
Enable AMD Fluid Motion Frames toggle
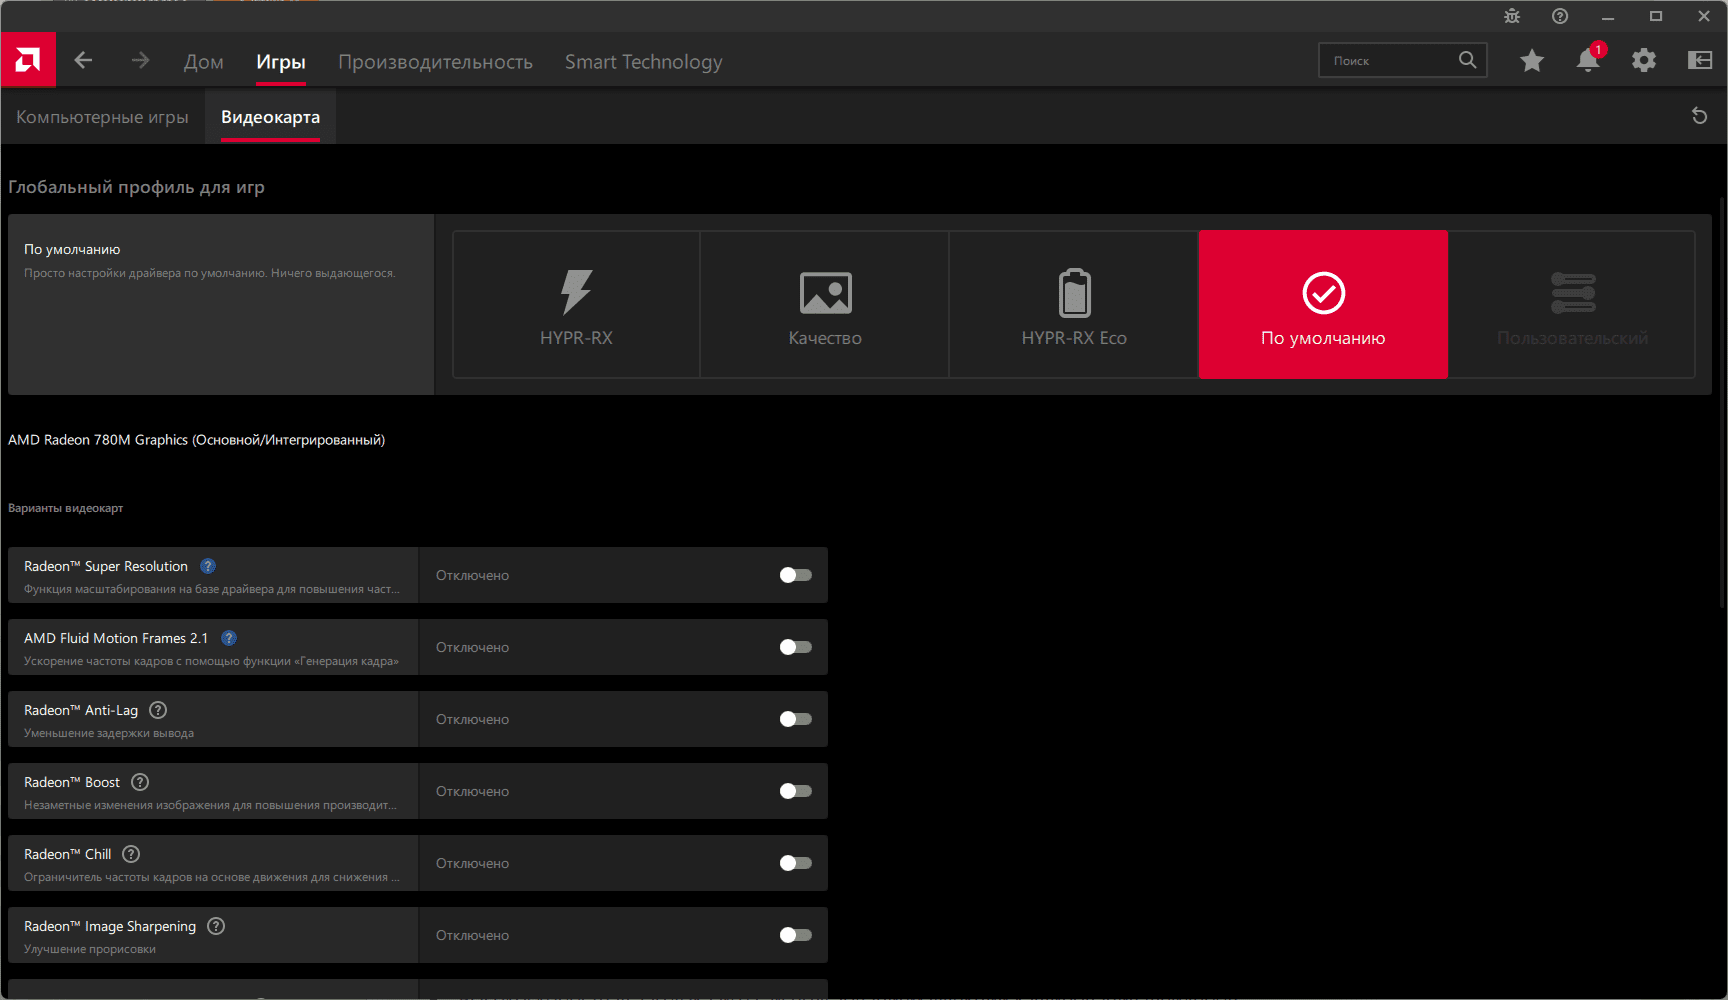pyautogui.click(x=796, y=647)
